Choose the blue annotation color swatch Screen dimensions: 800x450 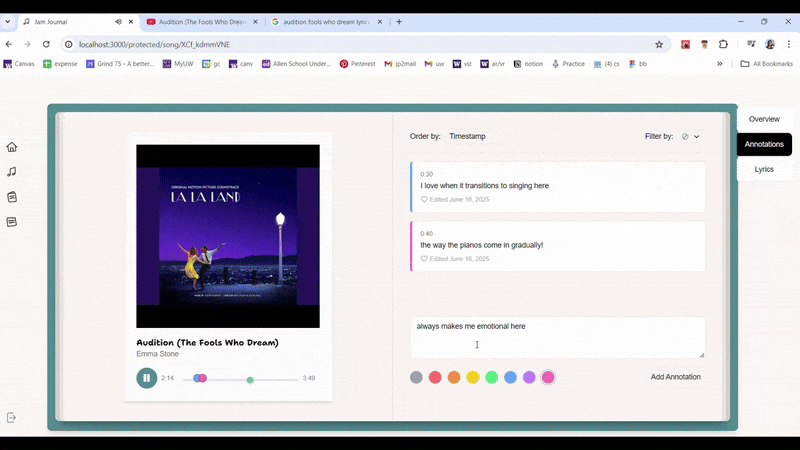(510, 377)
